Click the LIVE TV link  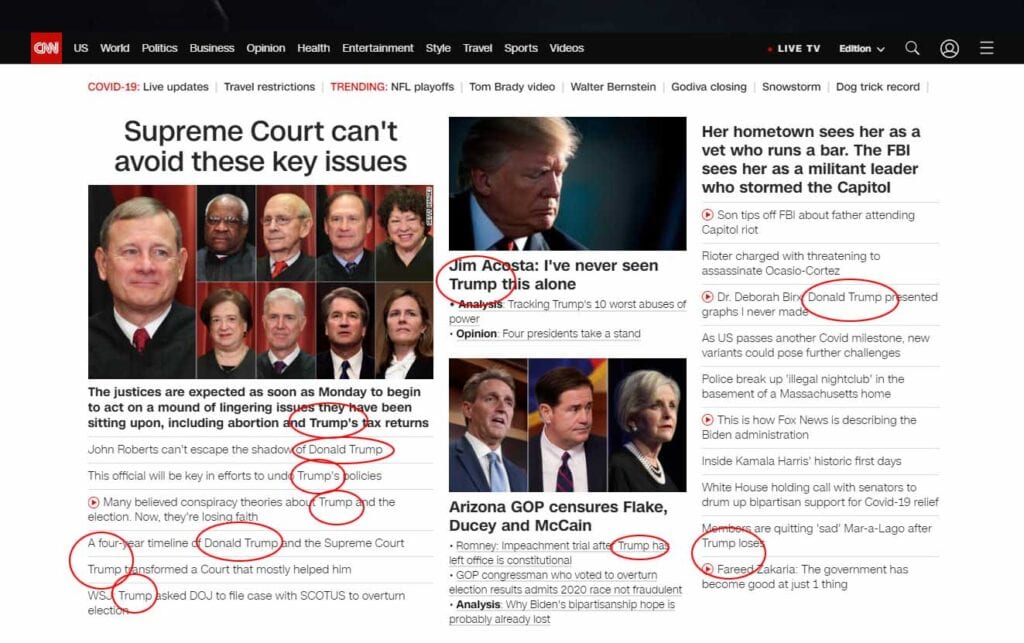pyautogui.click(x=798, y=48)
